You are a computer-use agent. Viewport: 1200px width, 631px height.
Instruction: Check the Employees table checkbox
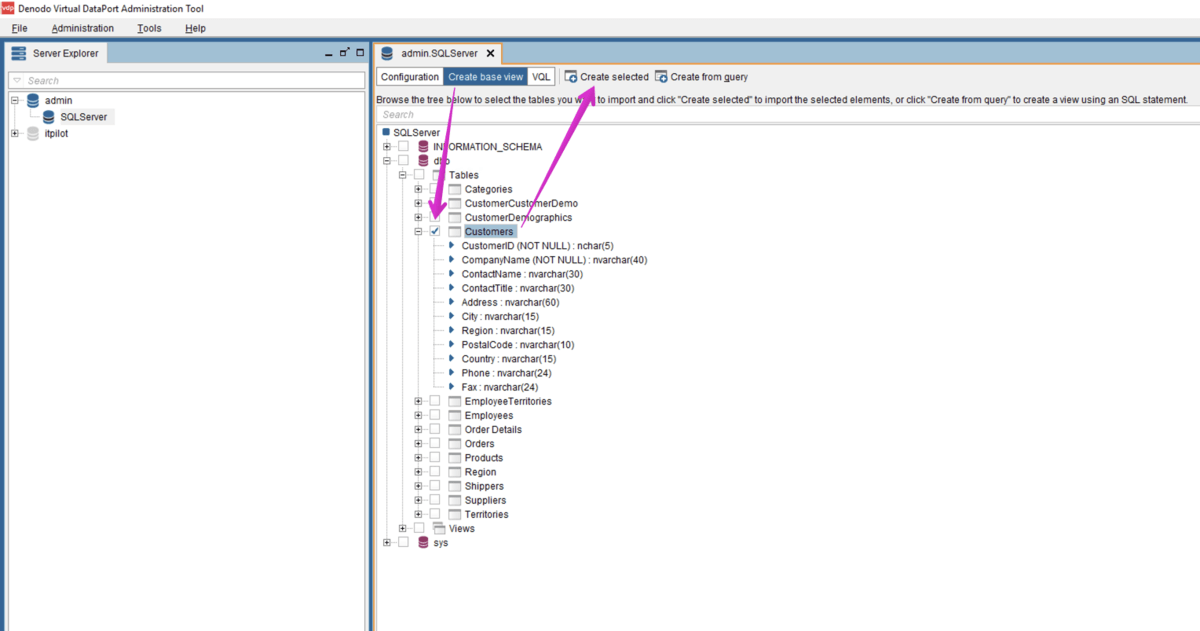(435, 415)
